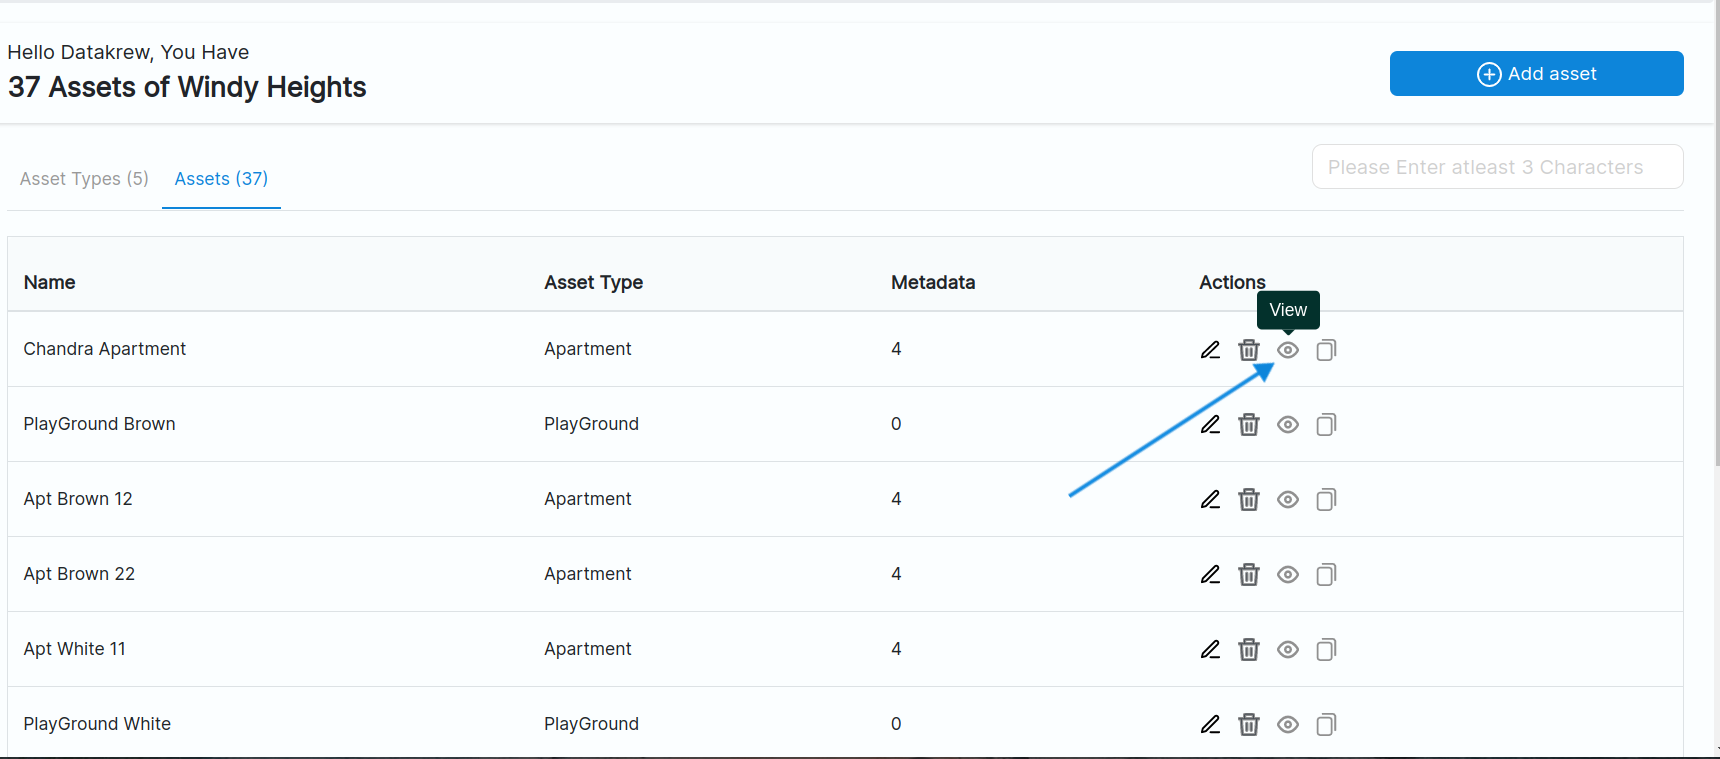Delete the PlayGround Brown asset
This screenshot has width=1720, height=759.
(1249, 424)
